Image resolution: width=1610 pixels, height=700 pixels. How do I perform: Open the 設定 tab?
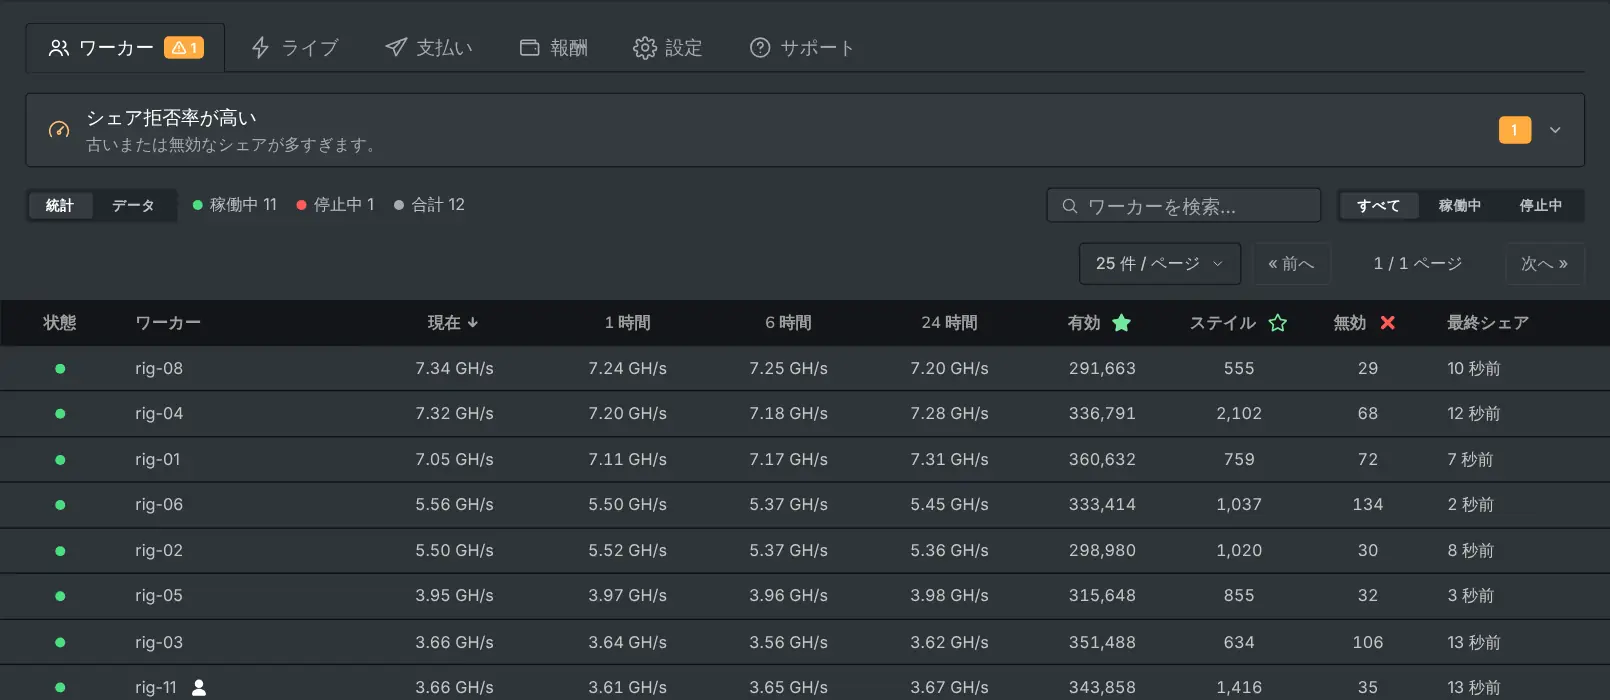click(667, 48)
